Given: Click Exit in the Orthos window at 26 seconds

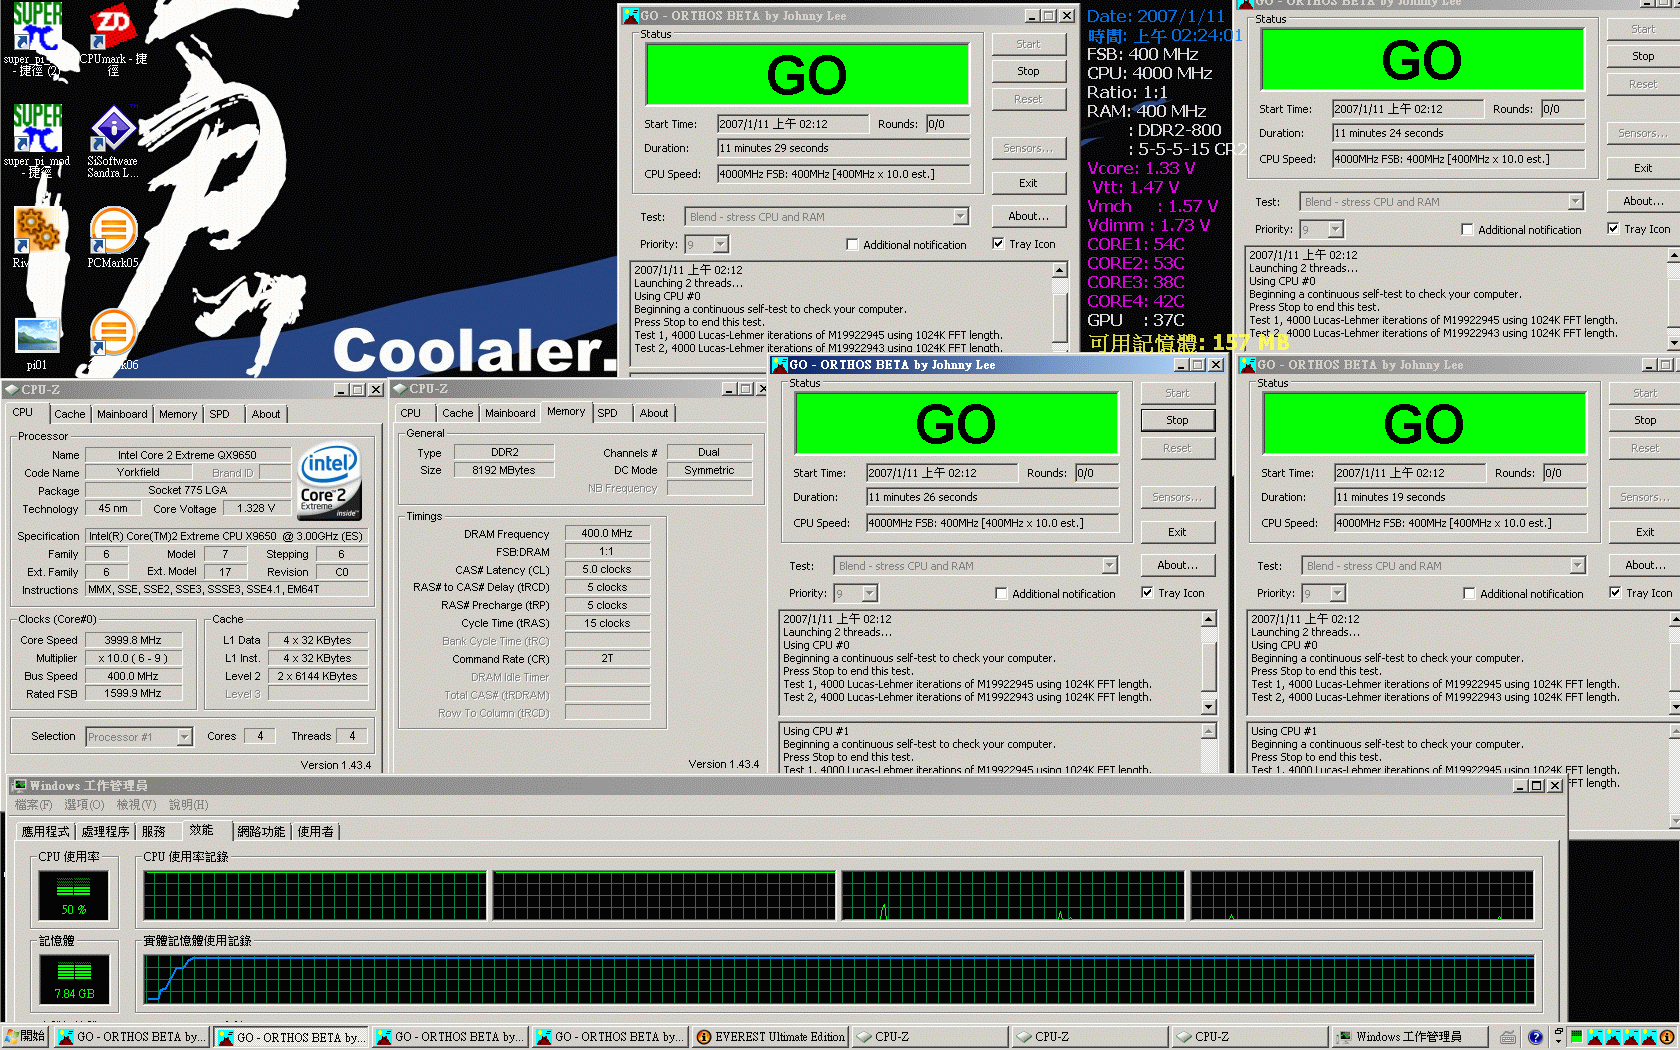Looking at the screenshot, I should coord(1177,532).
